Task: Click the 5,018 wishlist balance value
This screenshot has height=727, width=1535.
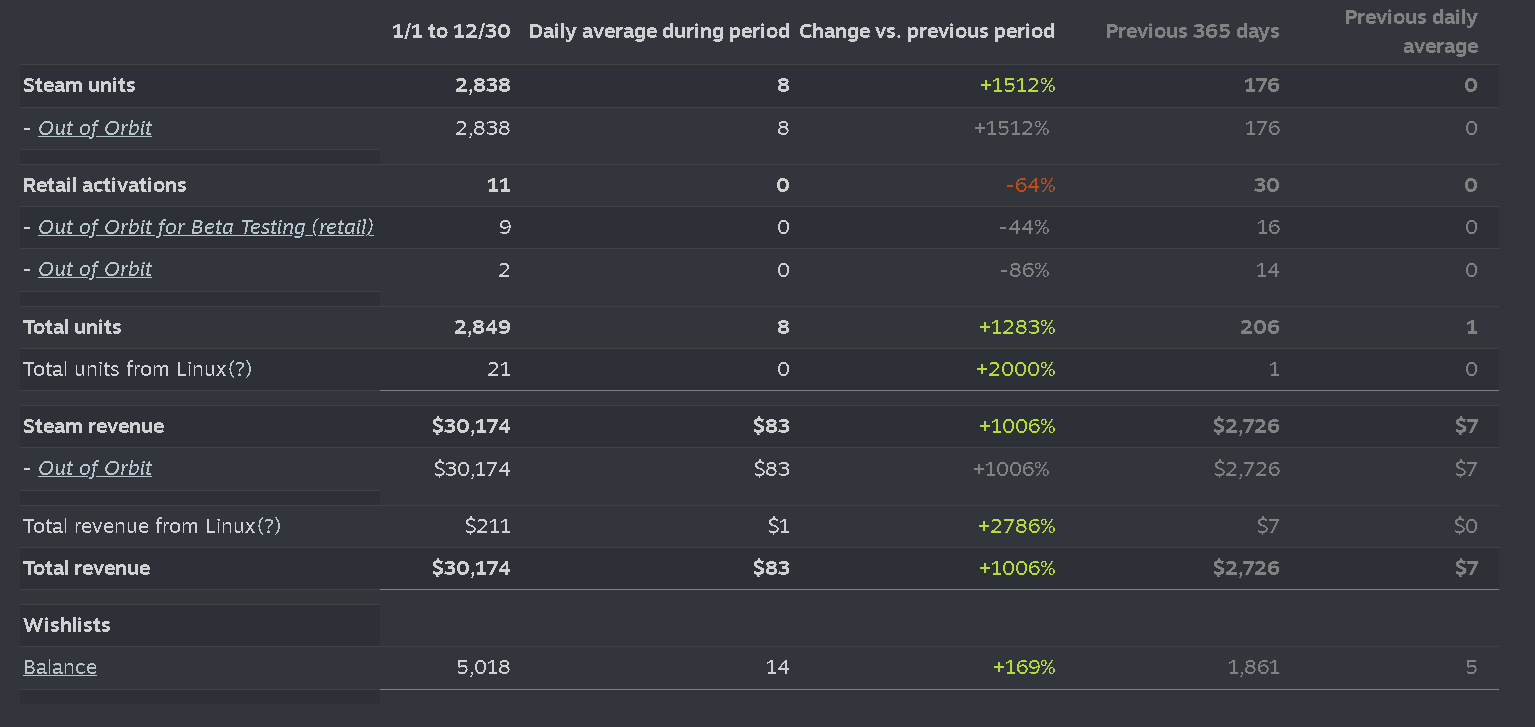Action: [483, 667]
